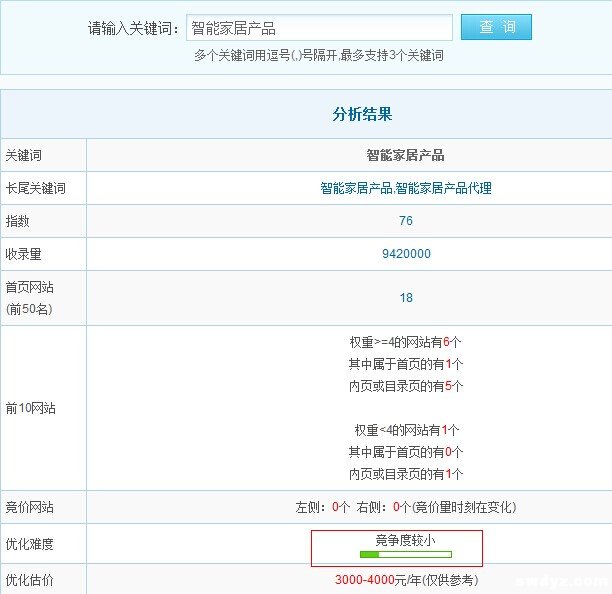Select the 优化估价 row label

click(x=30, y=580)
